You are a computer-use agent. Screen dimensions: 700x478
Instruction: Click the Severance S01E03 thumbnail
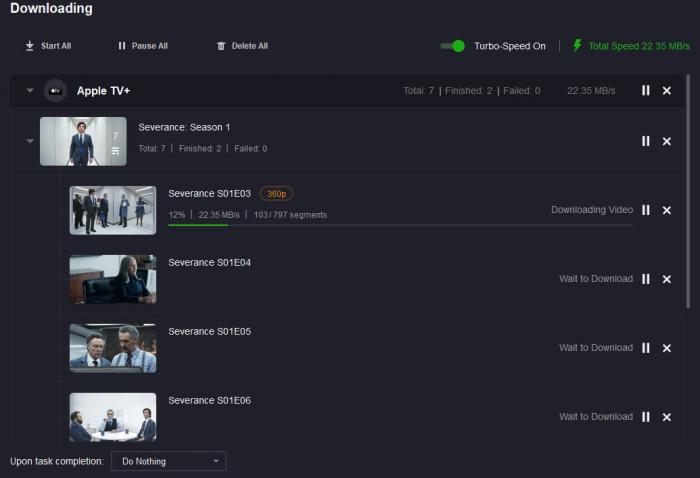coord(113,210)
